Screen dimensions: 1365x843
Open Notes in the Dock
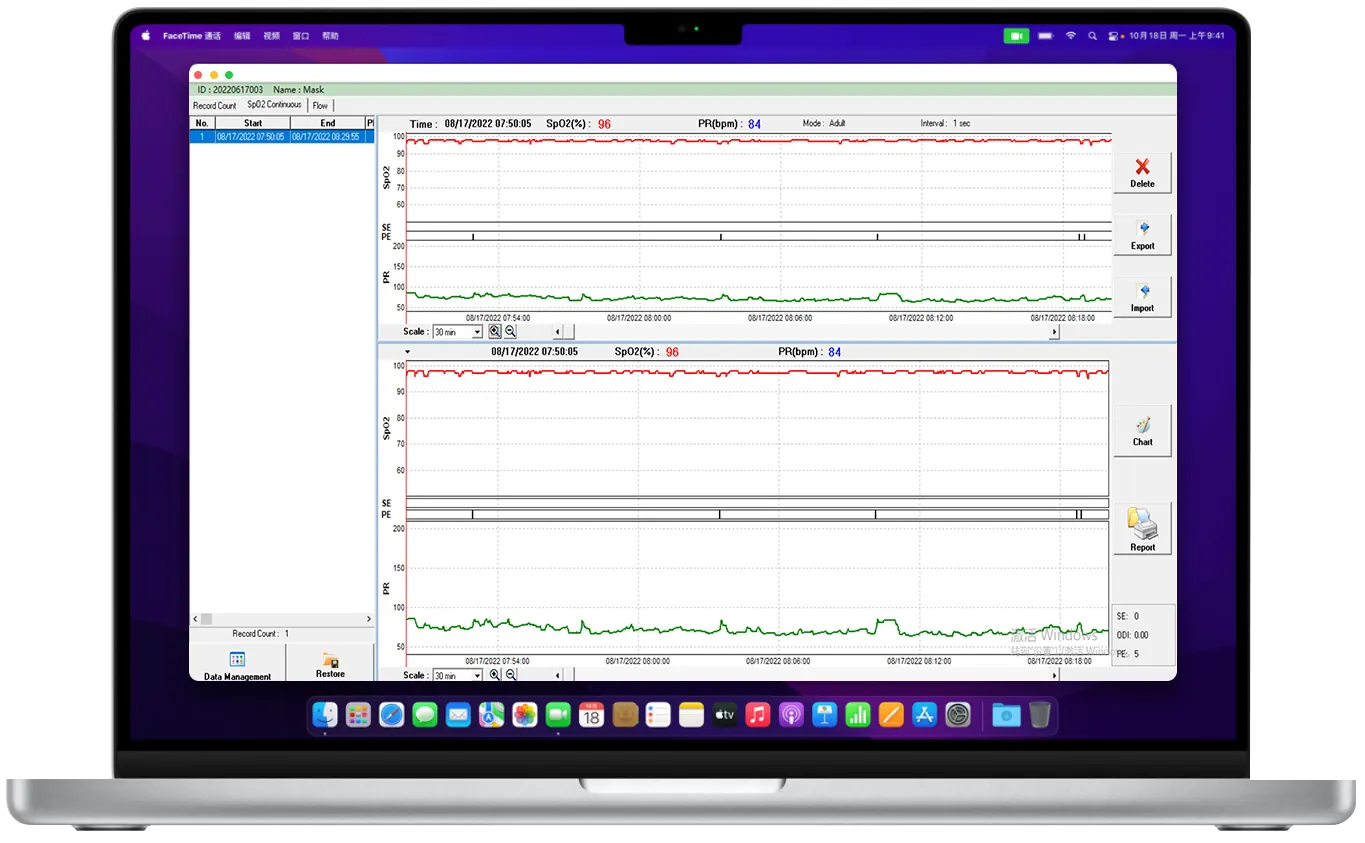tap(691, 715)
